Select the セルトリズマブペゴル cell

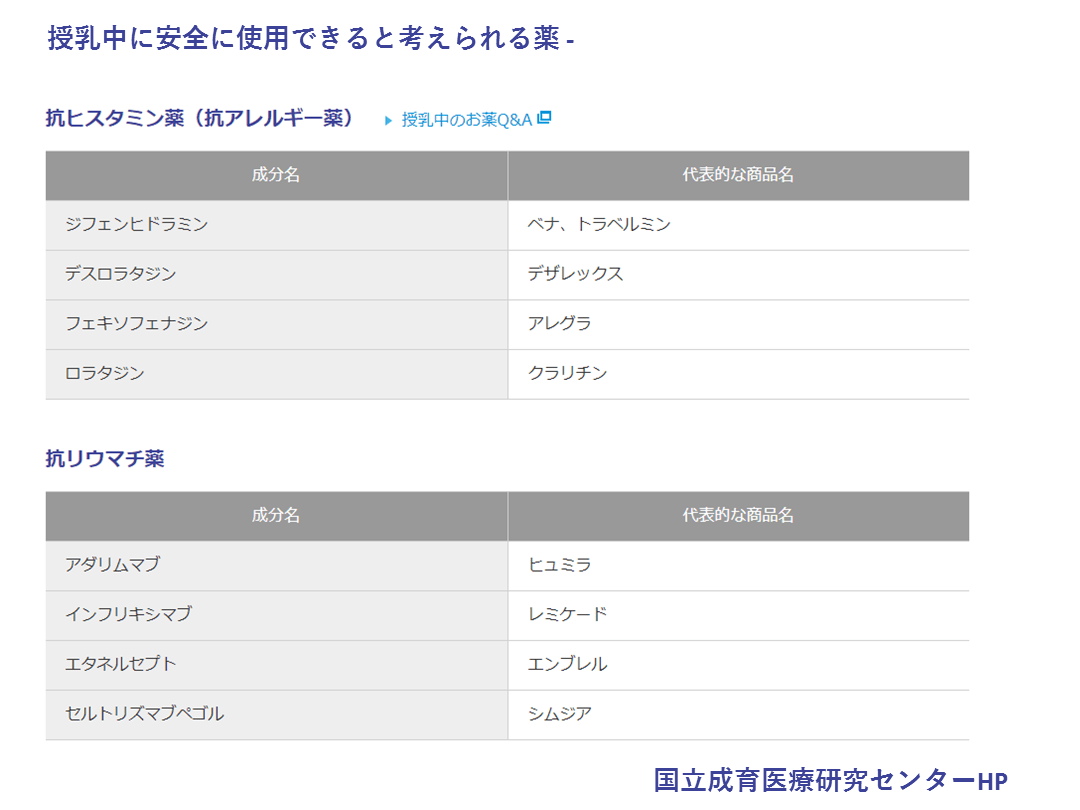(x=144, y=714)
